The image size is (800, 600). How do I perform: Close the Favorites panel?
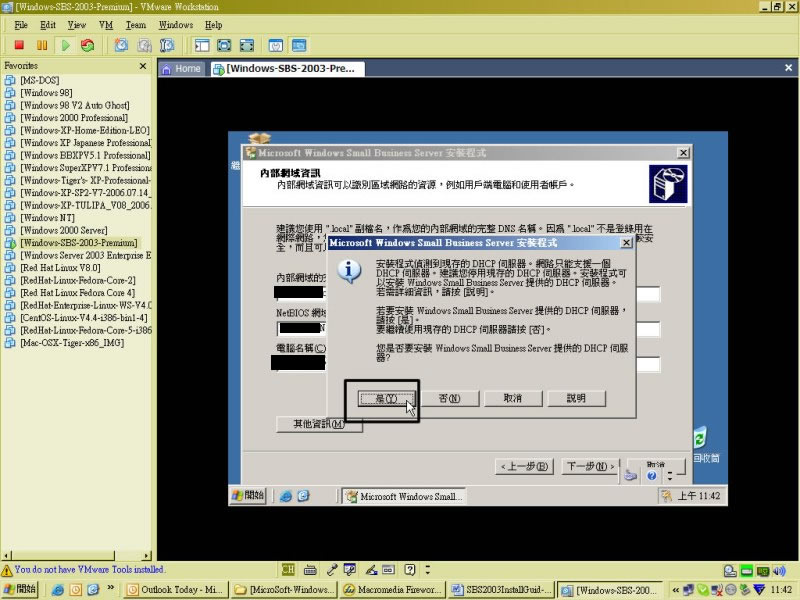pos(143,66)
